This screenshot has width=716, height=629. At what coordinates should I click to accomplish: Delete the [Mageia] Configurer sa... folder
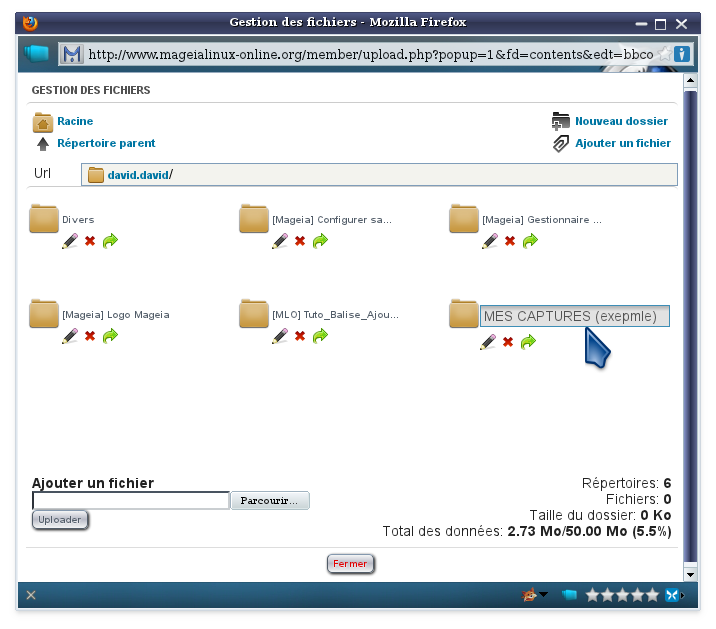[300, 241]
